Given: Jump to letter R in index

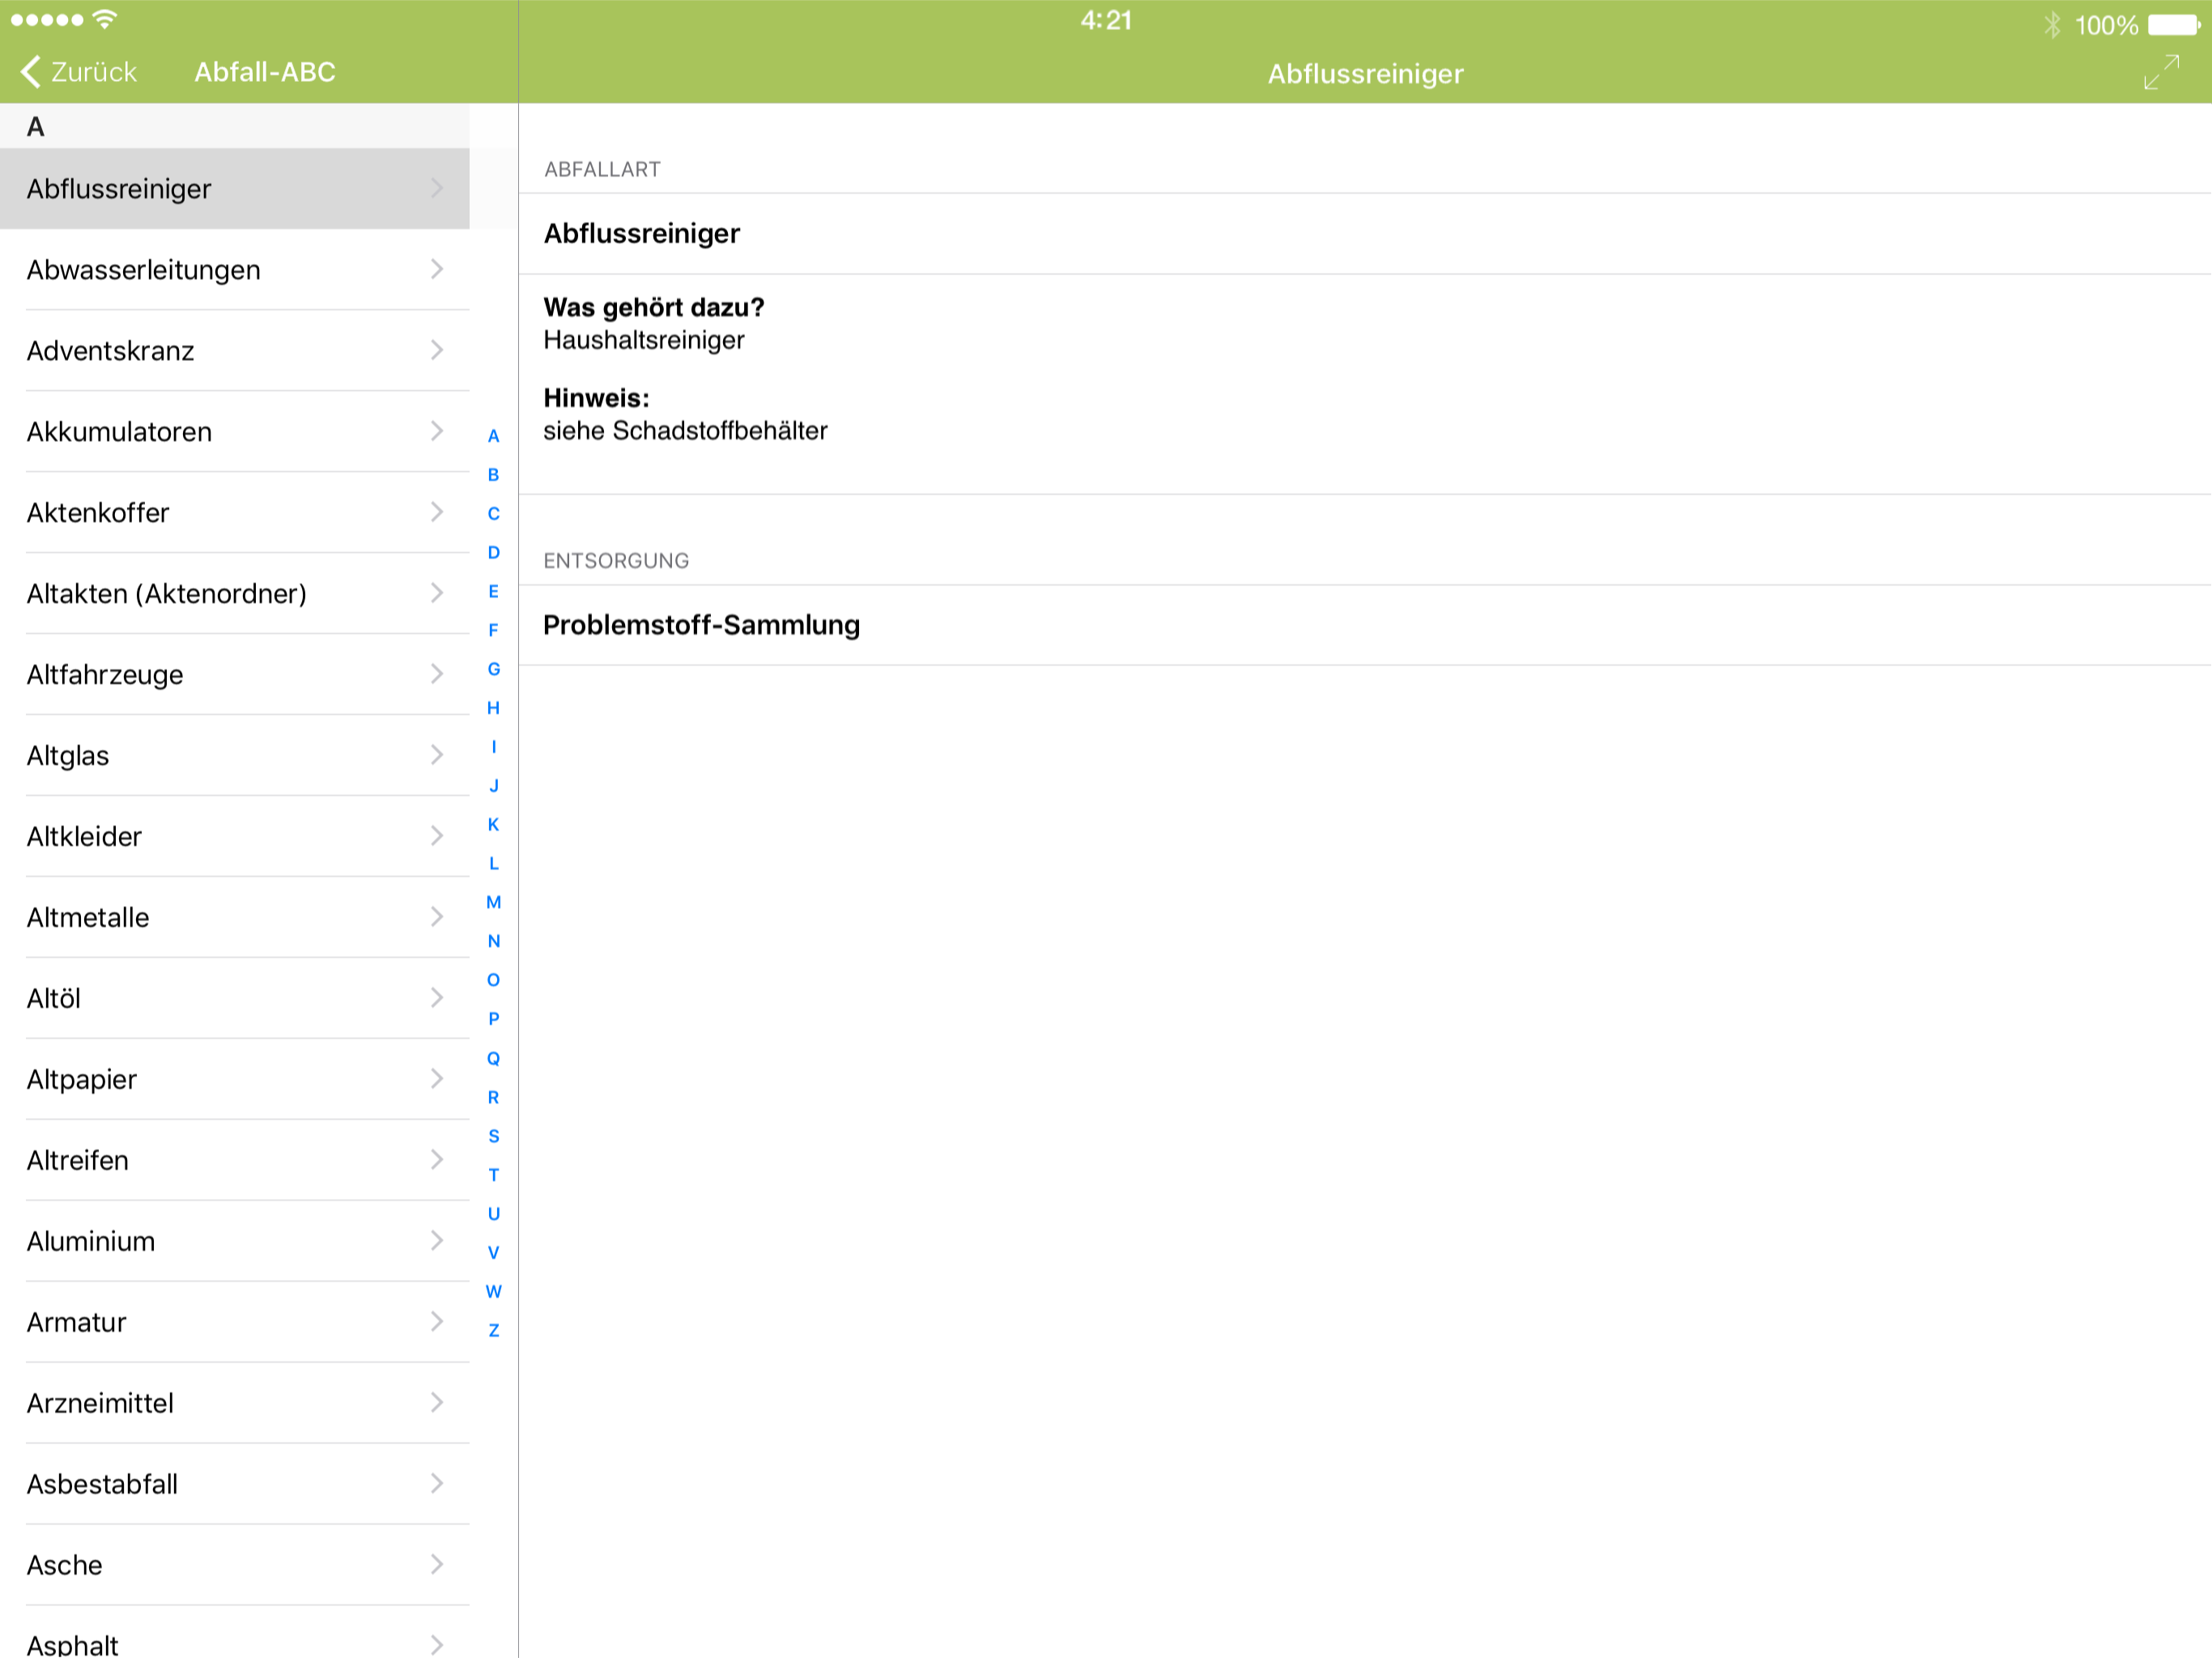Looking at the screenshot, I should tap(494, 1098).
